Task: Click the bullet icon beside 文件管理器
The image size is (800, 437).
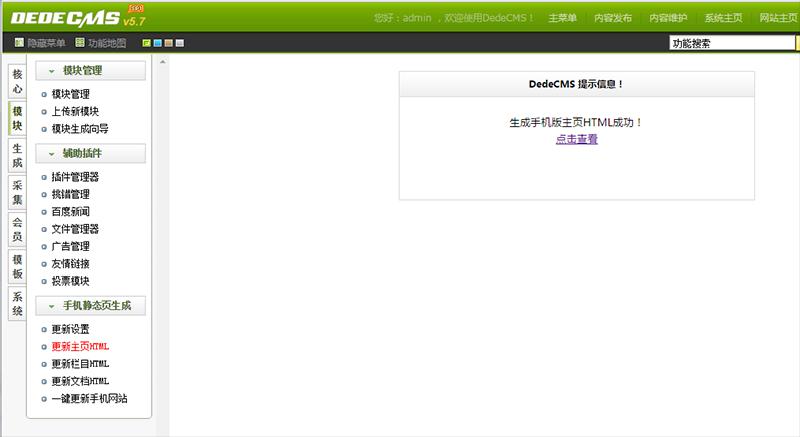Action: point(44,229)
